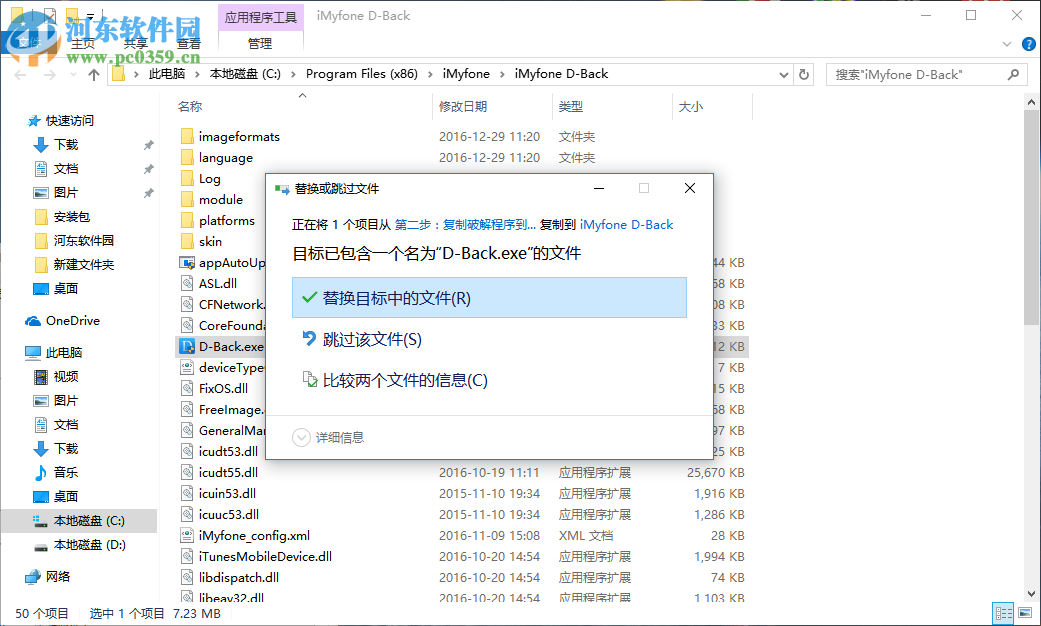
Task: Switch to the 查看 ribbon tab
Action: [189, 43]
